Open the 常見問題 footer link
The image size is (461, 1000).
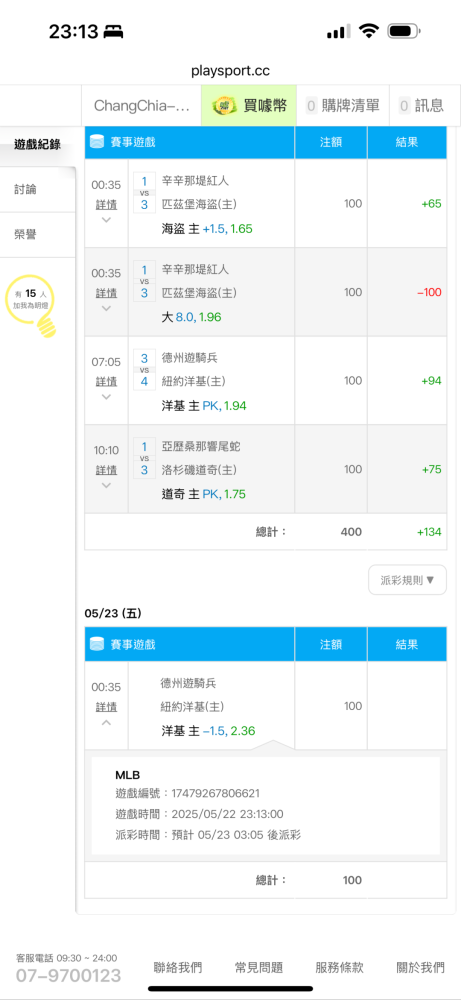258,967
